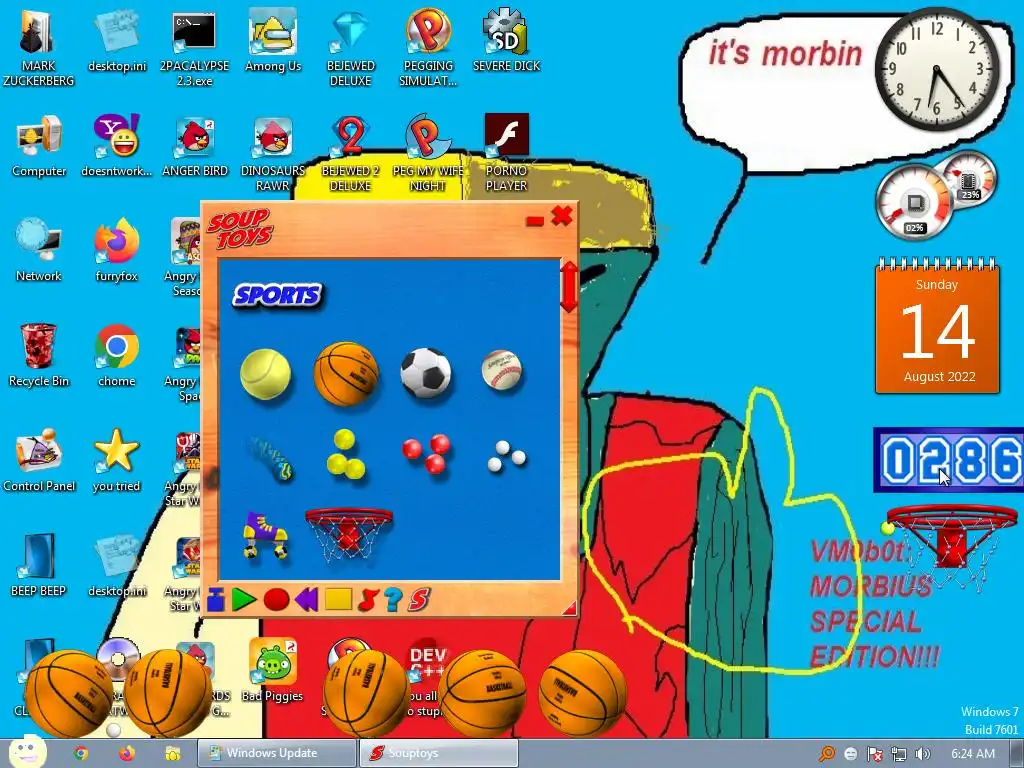The height and width of the screenshot is (768, 1024).
Task: Click the red record circle button
Action: coord(276,600)
